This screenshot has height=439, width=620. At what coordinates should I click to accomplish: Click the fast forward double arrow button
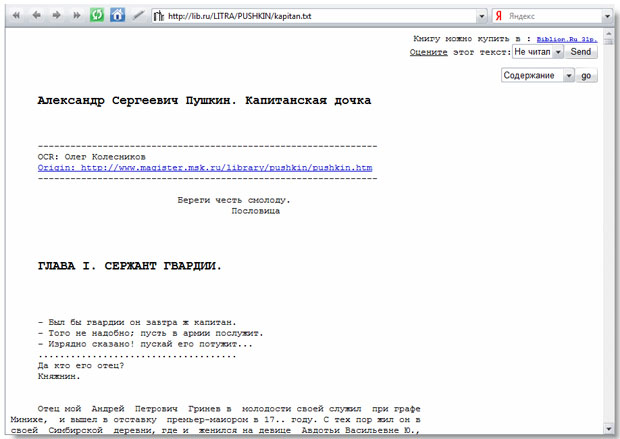click(77, 15)
